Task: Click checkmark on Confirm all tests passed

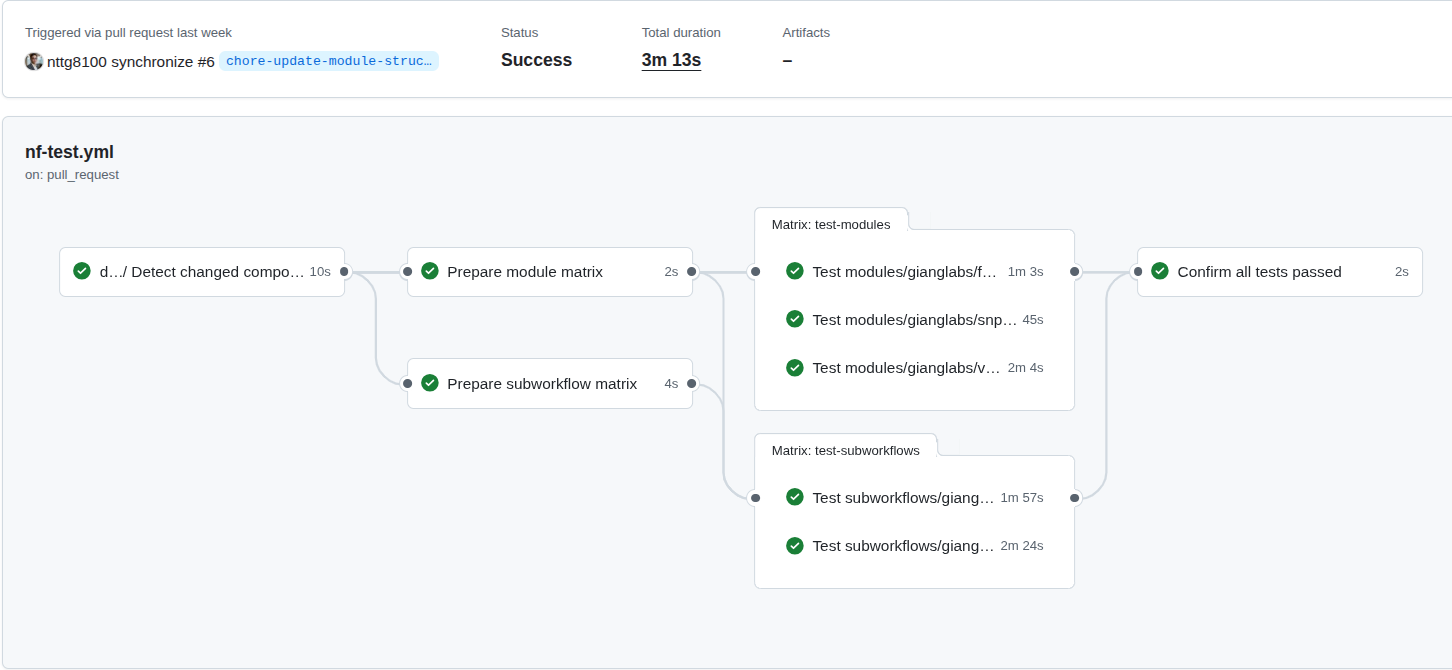Action: 1160,271
